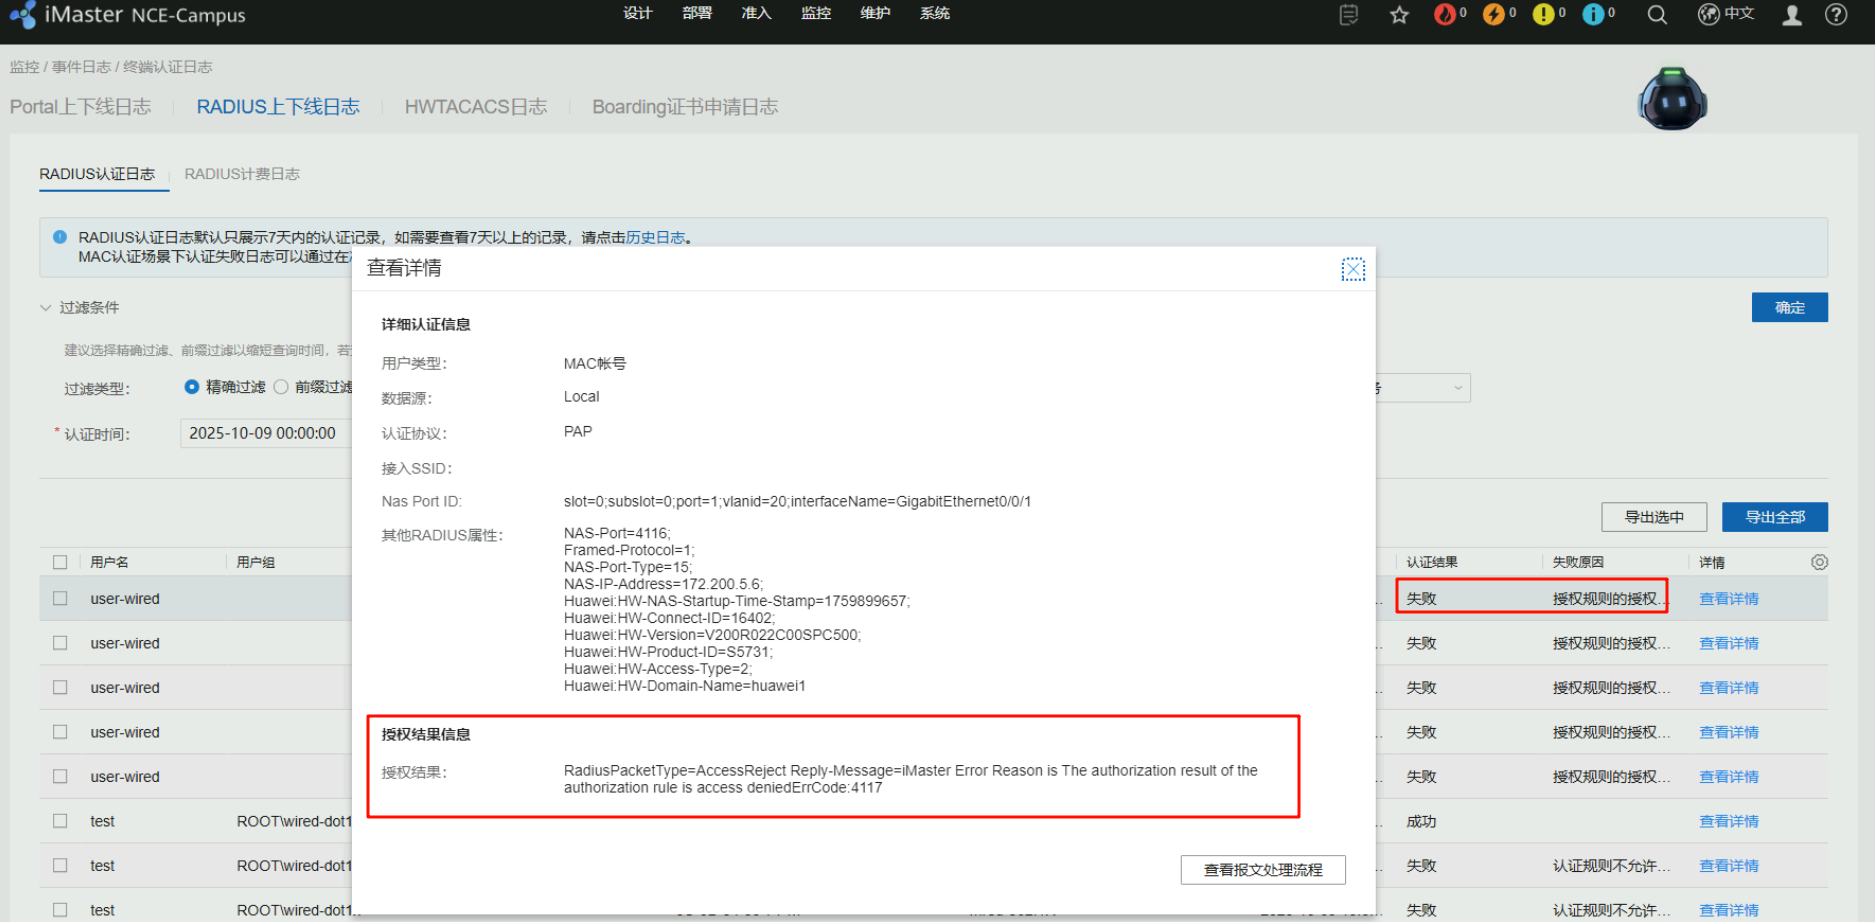Click the authentication time input field
Viewport: 1875px width, 922px height.
[x=264, y=433]
